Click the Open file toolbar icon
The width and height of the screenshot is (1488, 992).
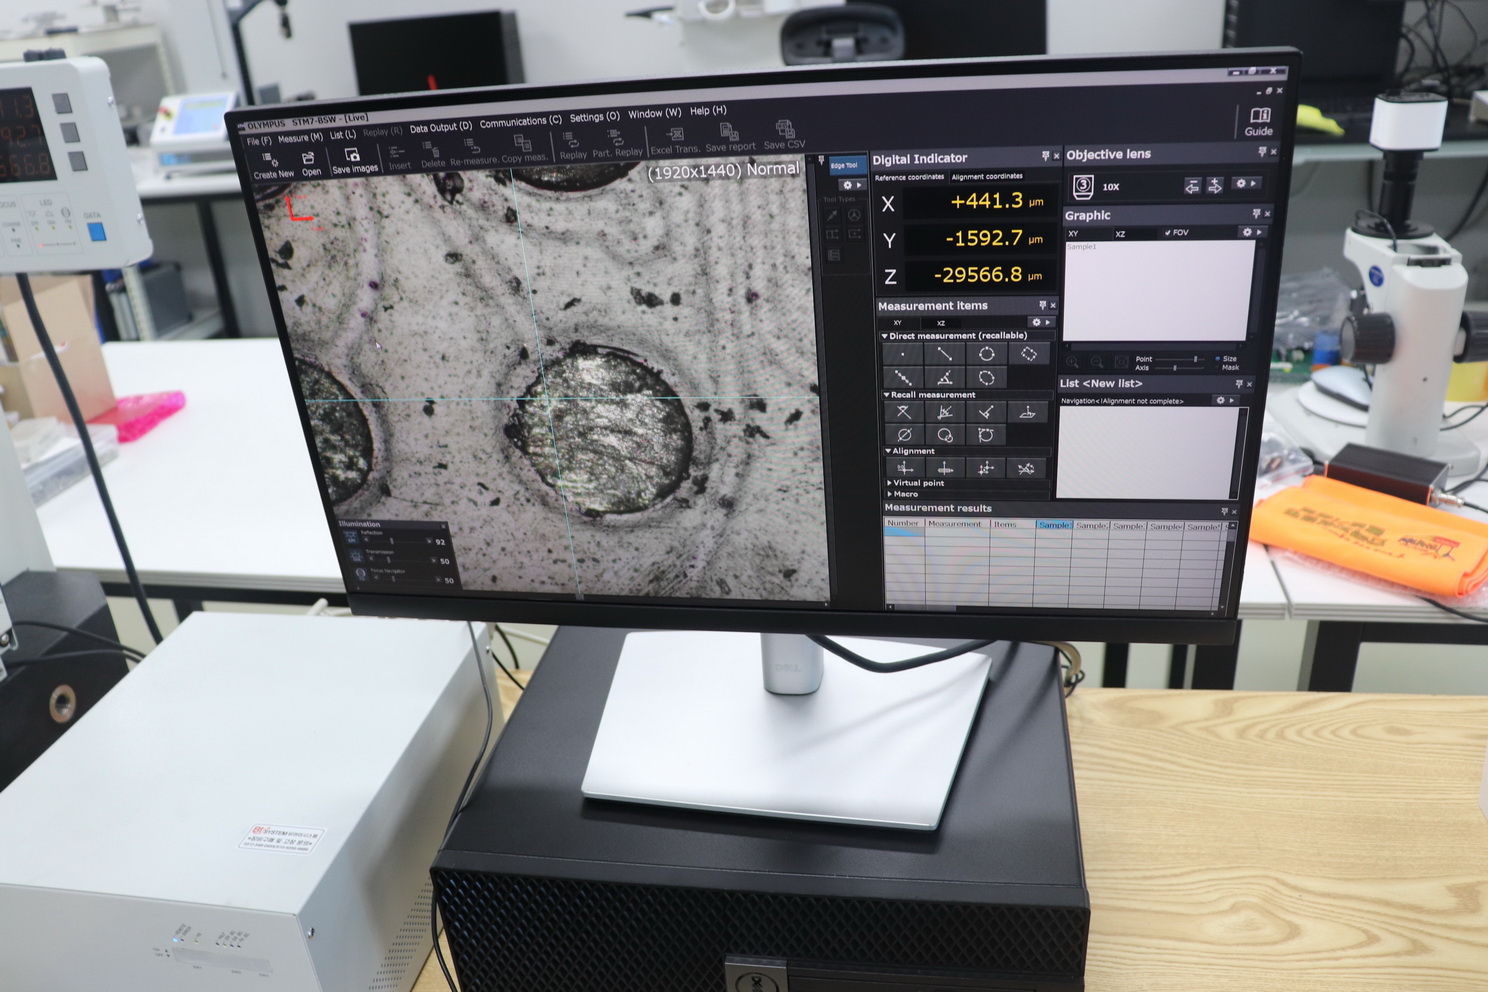(x=310, y=162)
